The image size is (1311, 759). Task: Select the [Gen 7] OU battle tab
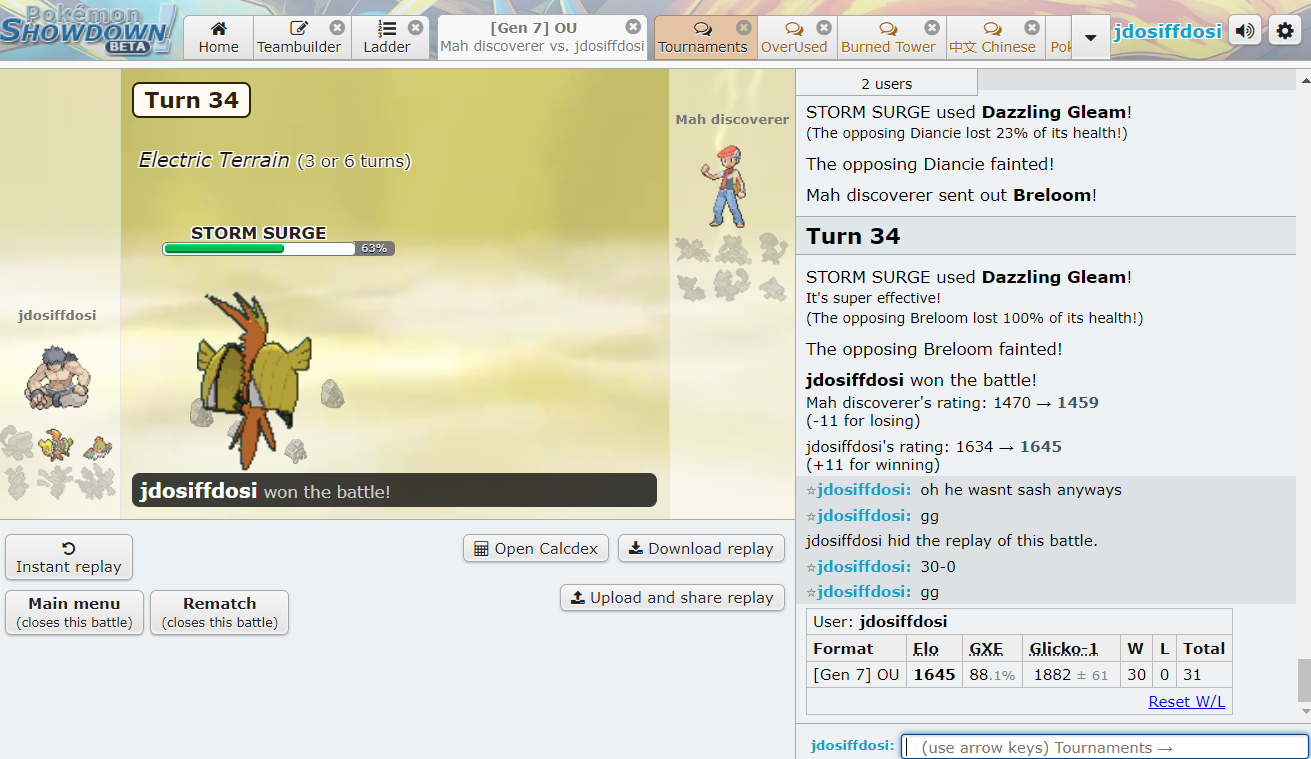pos(542,37)
